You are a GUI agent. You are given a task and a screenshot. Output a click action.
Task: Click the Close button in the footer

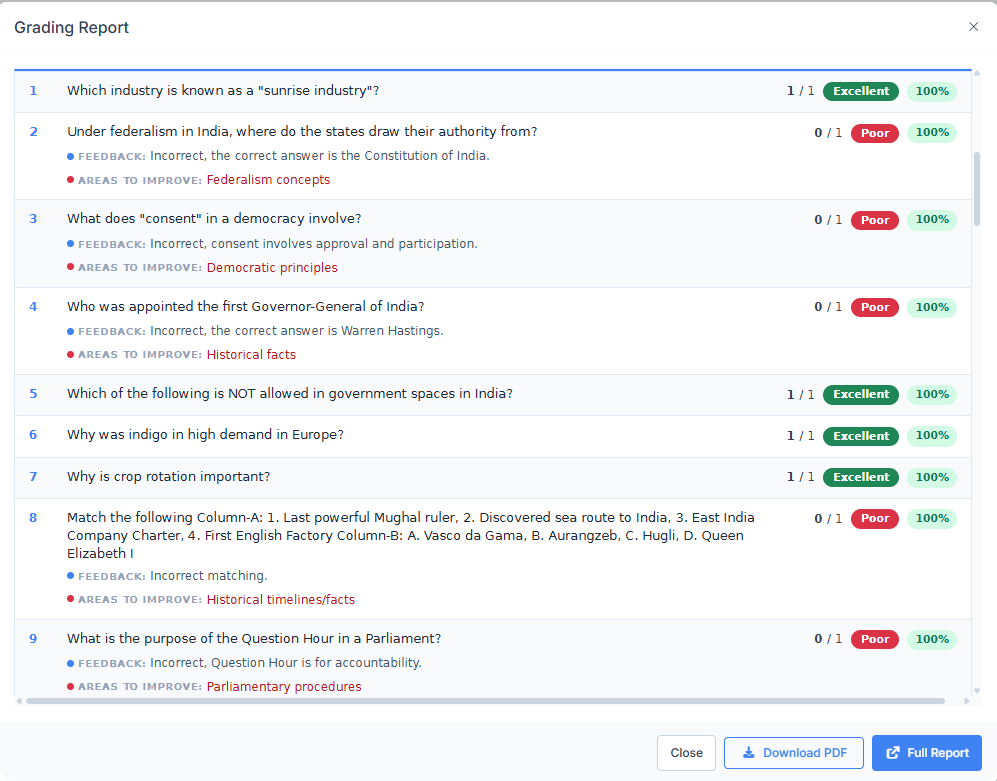coord(686,753)
